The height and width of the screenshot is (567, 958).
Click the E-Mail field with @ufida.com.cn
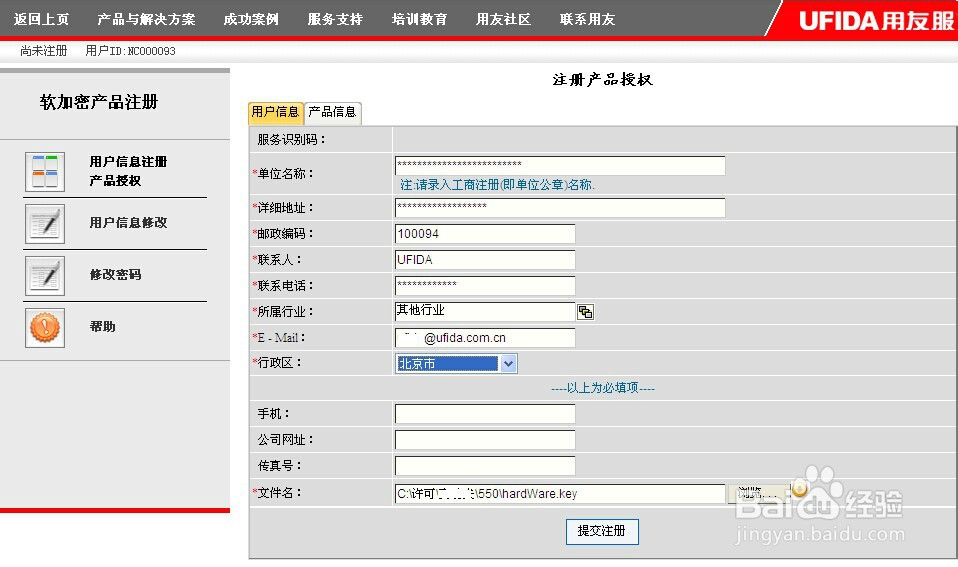coord(485,338)
